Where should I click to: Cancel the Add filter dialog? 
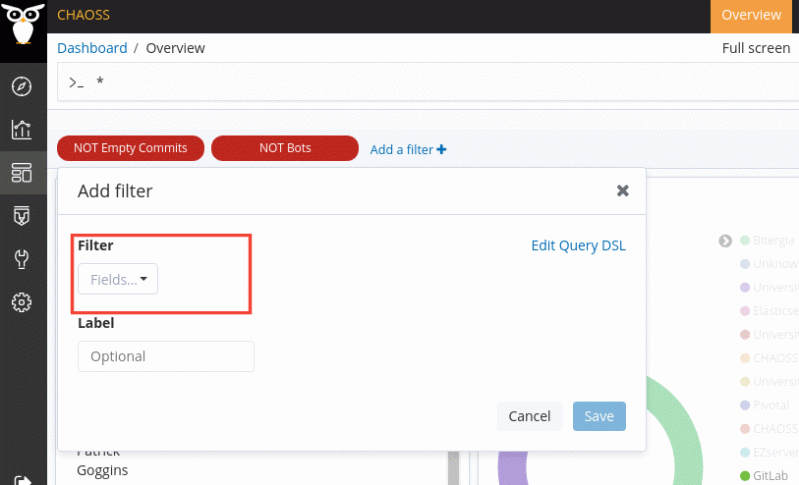pyautogui.click(x=529, y=416)
